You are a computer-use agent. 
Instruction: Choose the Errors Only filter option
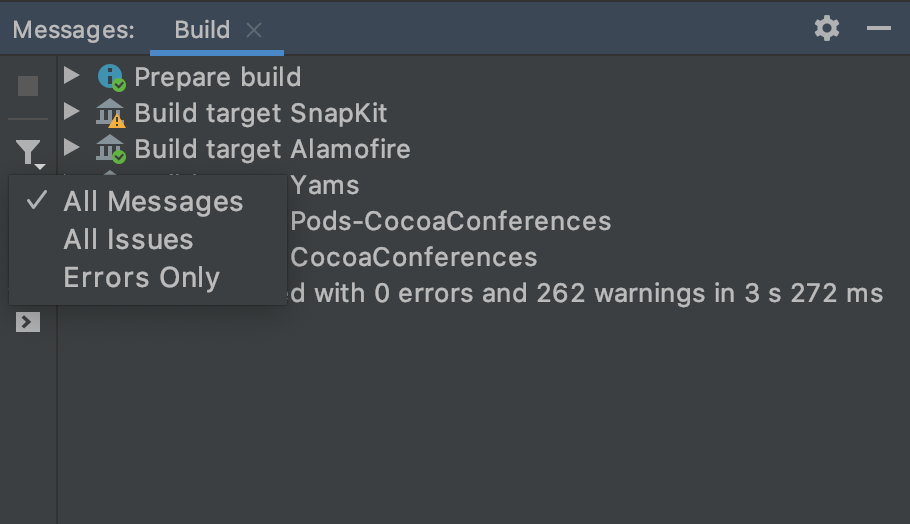(141, 278)
